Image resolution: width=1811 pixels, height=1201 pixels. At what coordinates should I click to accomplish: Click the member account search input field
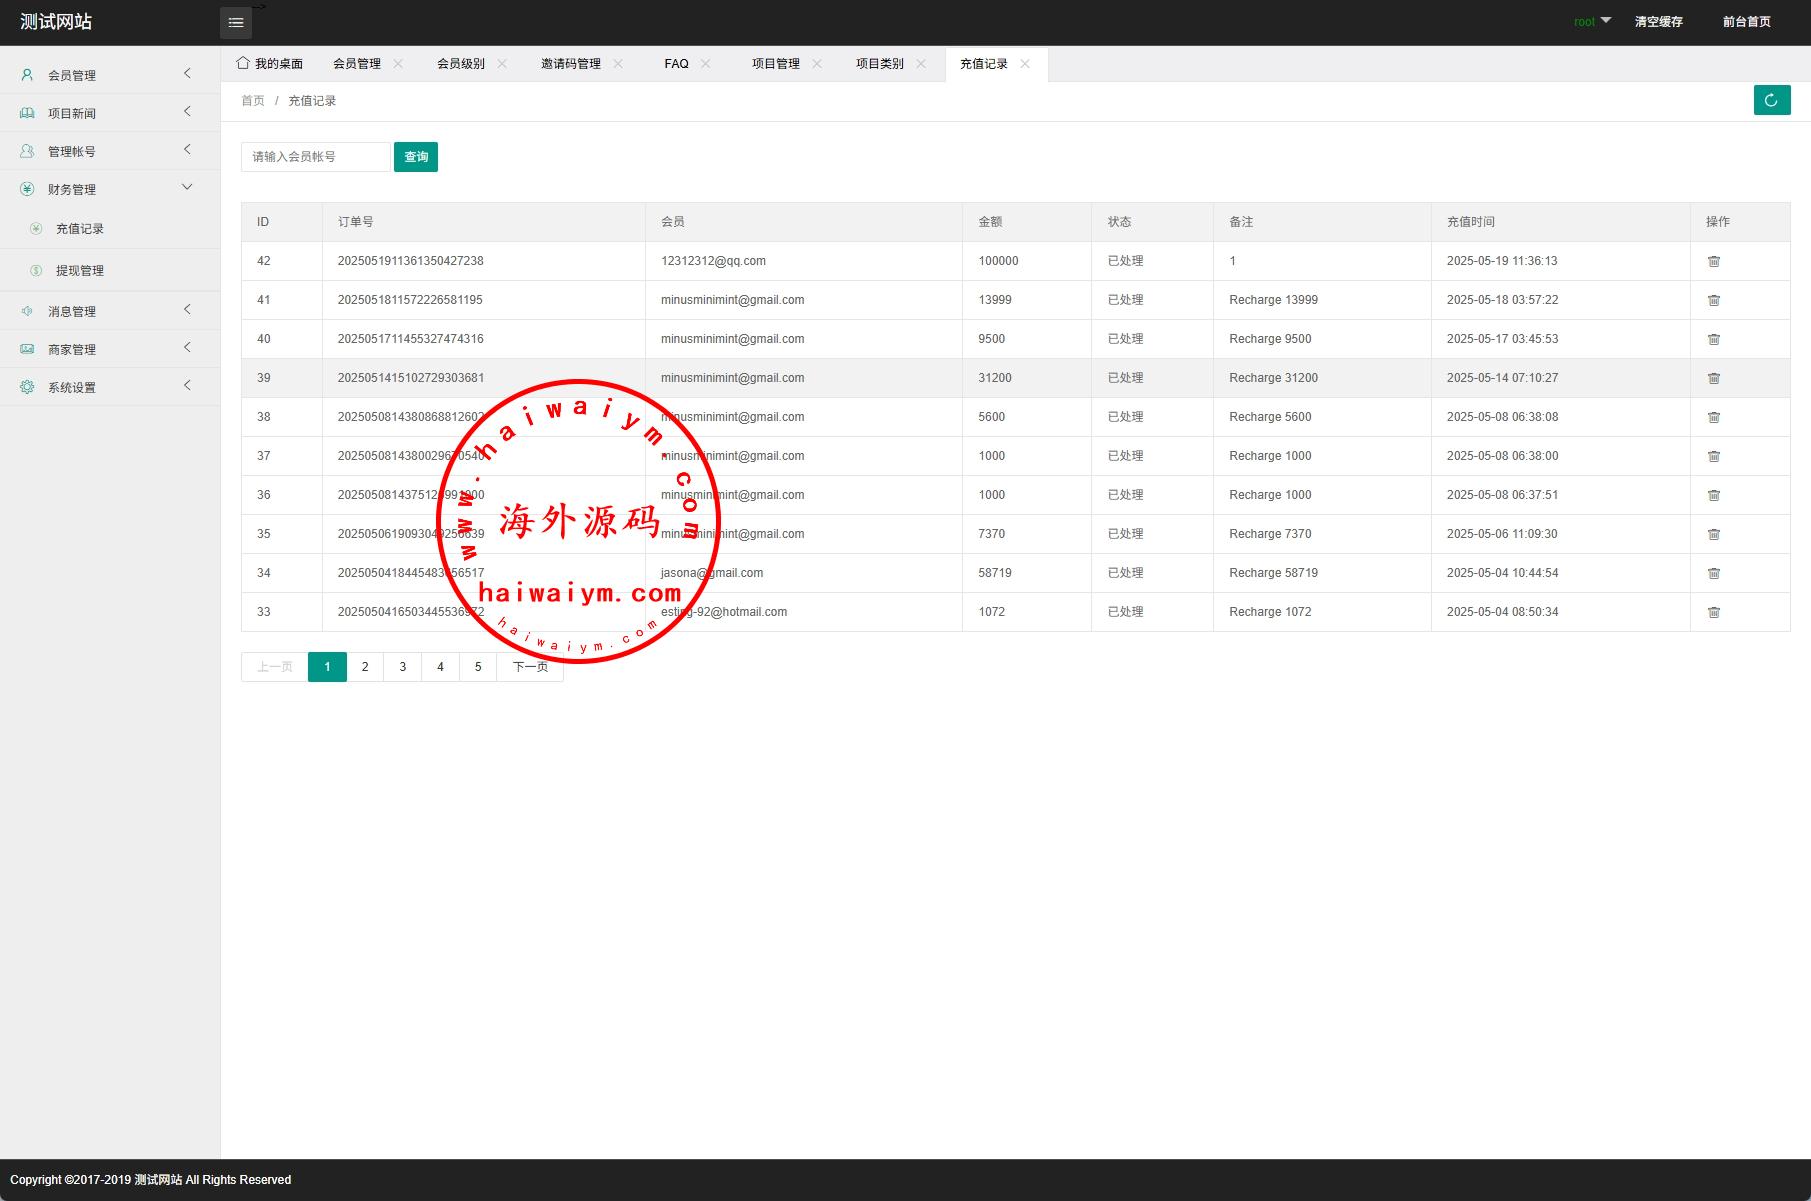[x=315, y=157]
